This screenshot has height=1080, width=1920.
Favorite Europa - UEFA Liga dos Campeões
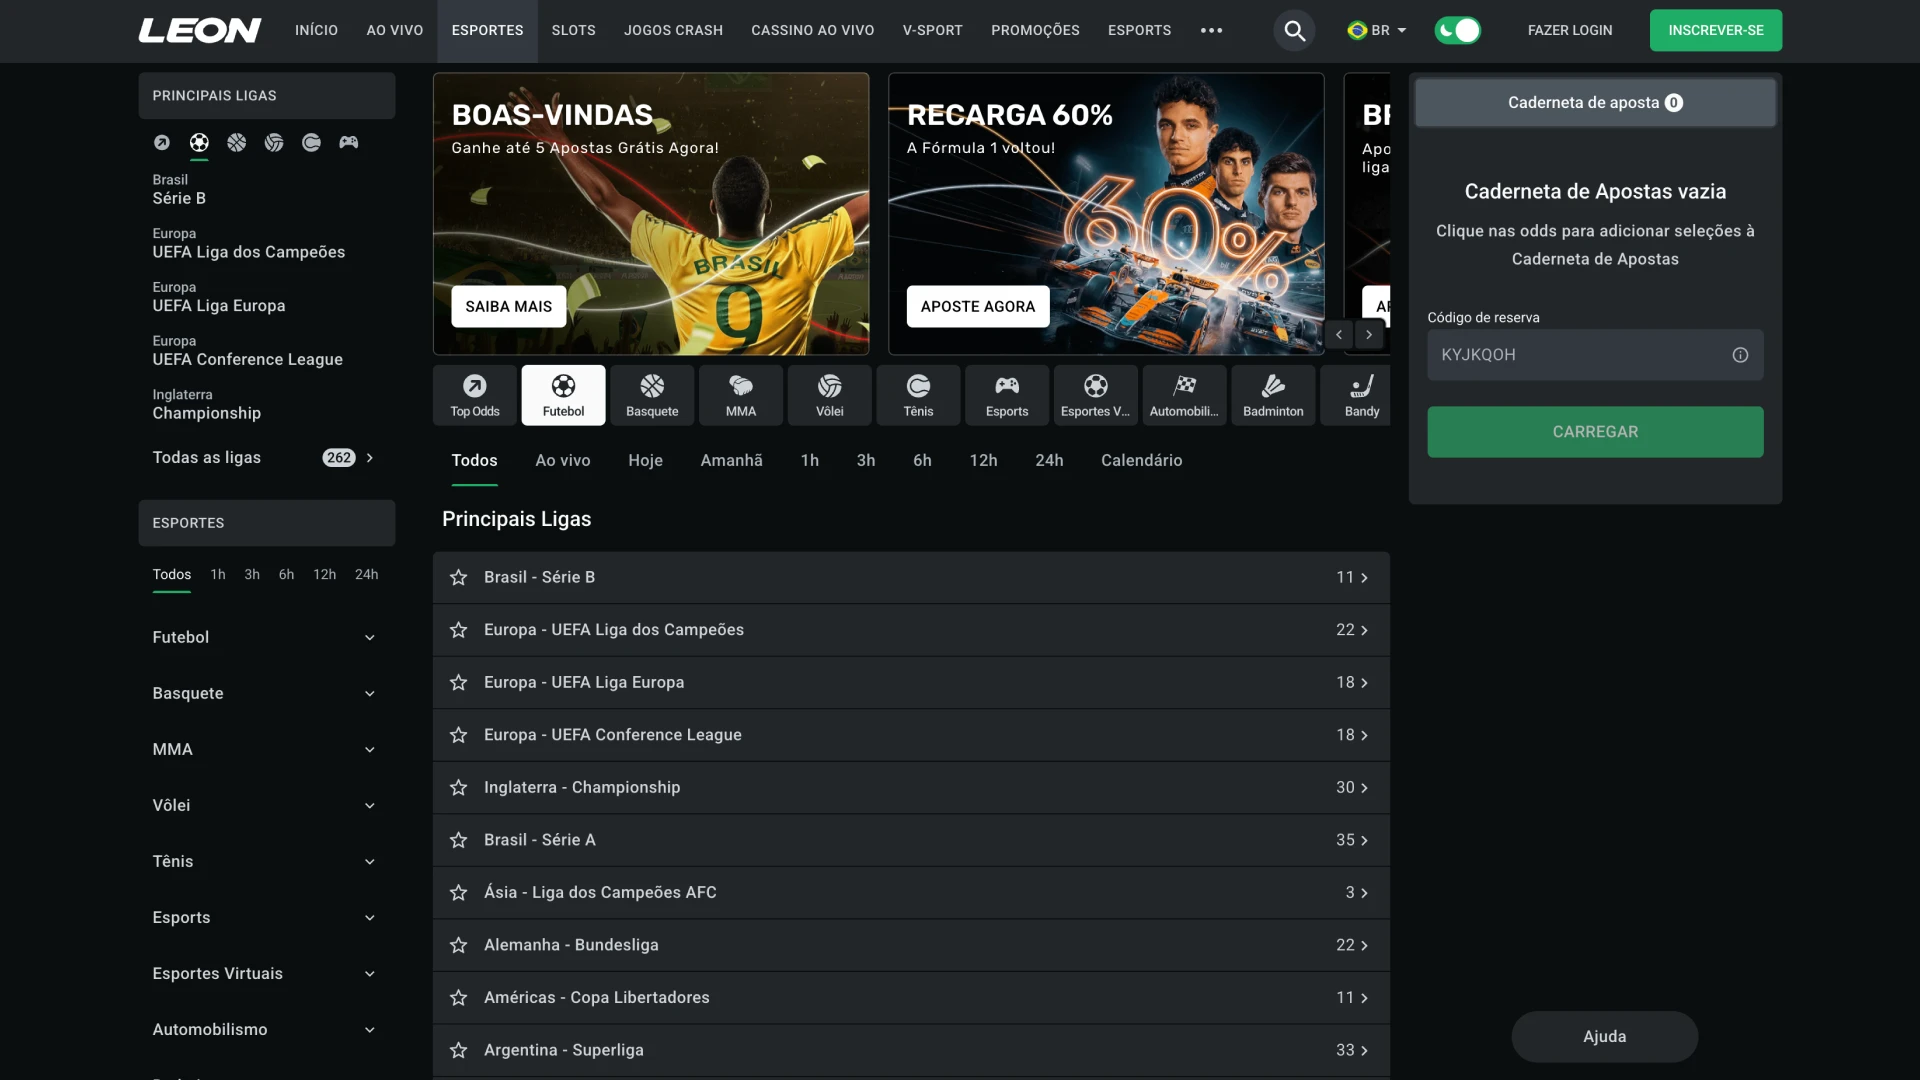459,630
